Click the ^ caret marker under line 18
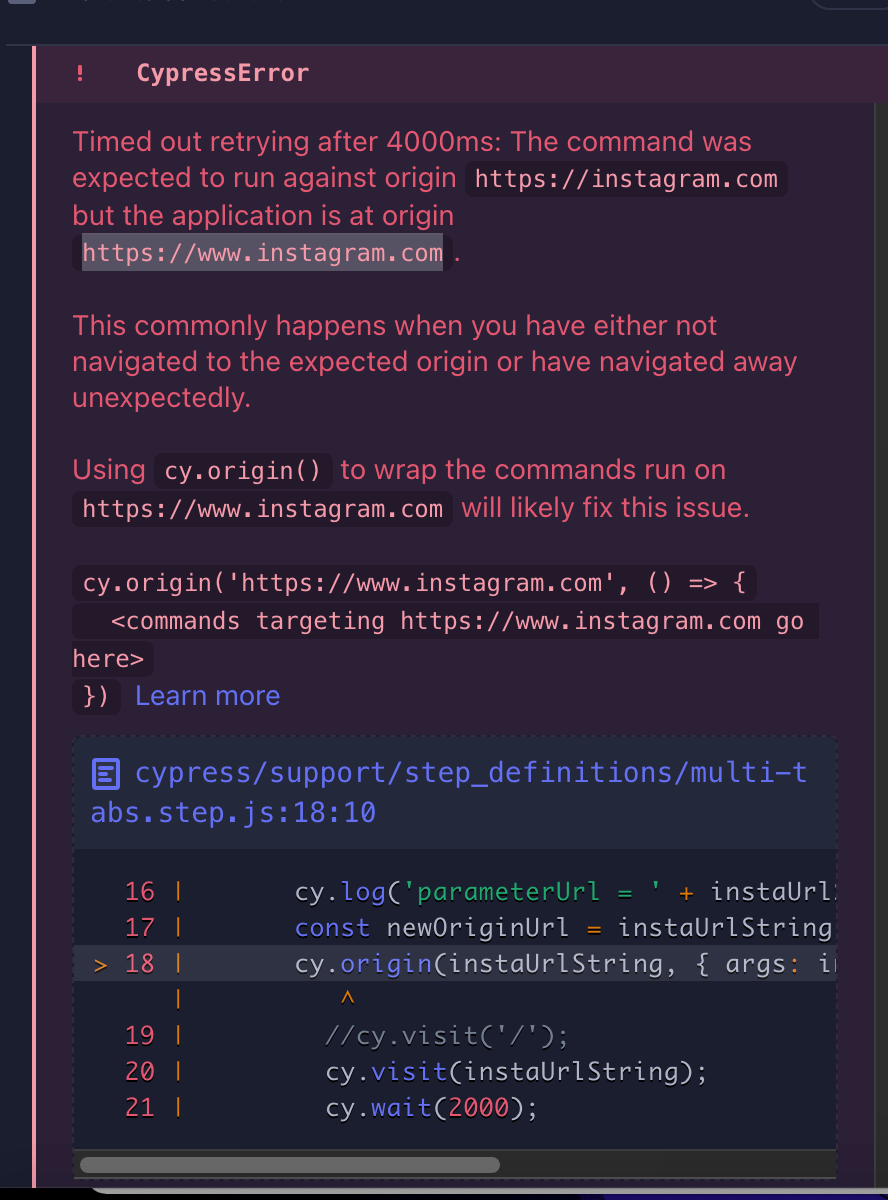The height and width of the screenshot is (1200, 888). point(348,998)
